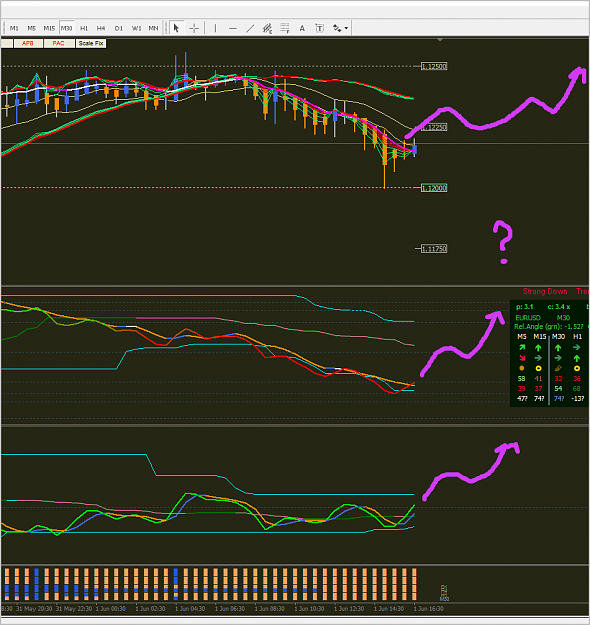Click the PAC chart button
This screenshot has width=590, height=625.
pos(58,43)
